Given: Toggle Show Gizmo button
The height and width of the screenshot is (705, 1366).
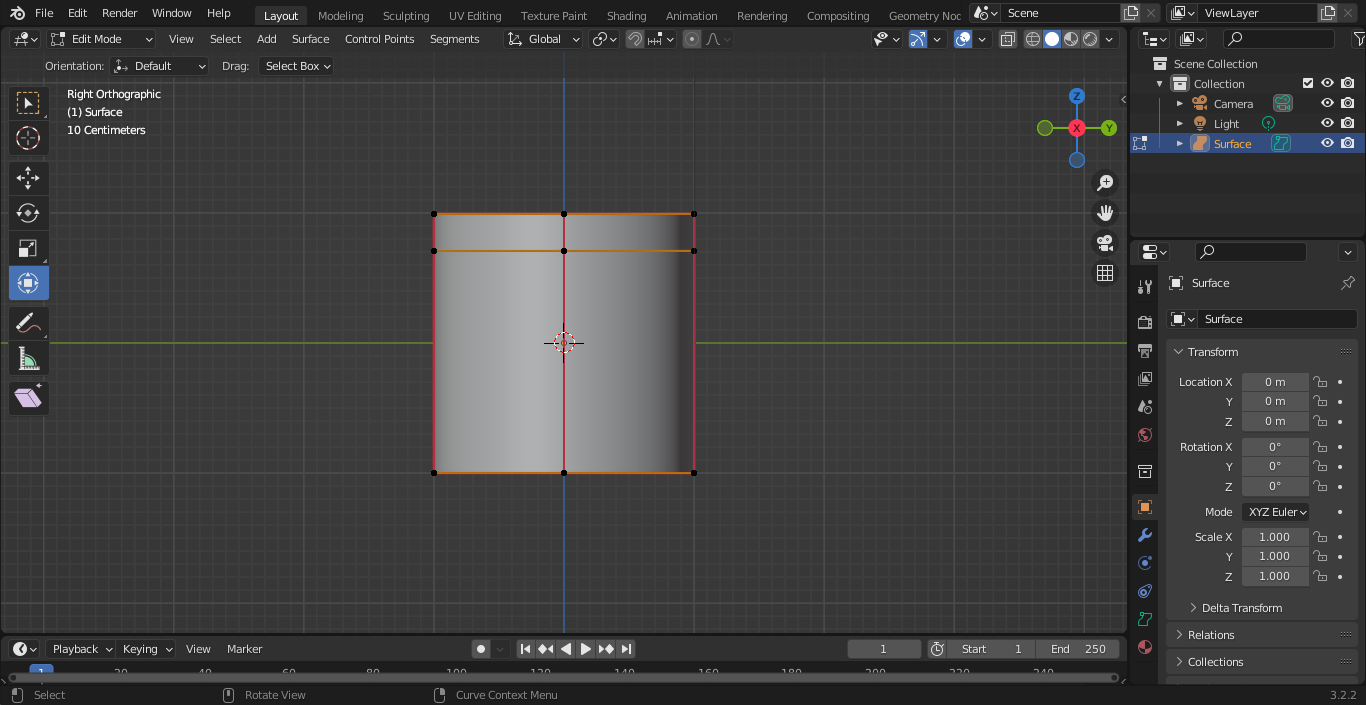Looking at the screenshot, I should tap(918, 39).
